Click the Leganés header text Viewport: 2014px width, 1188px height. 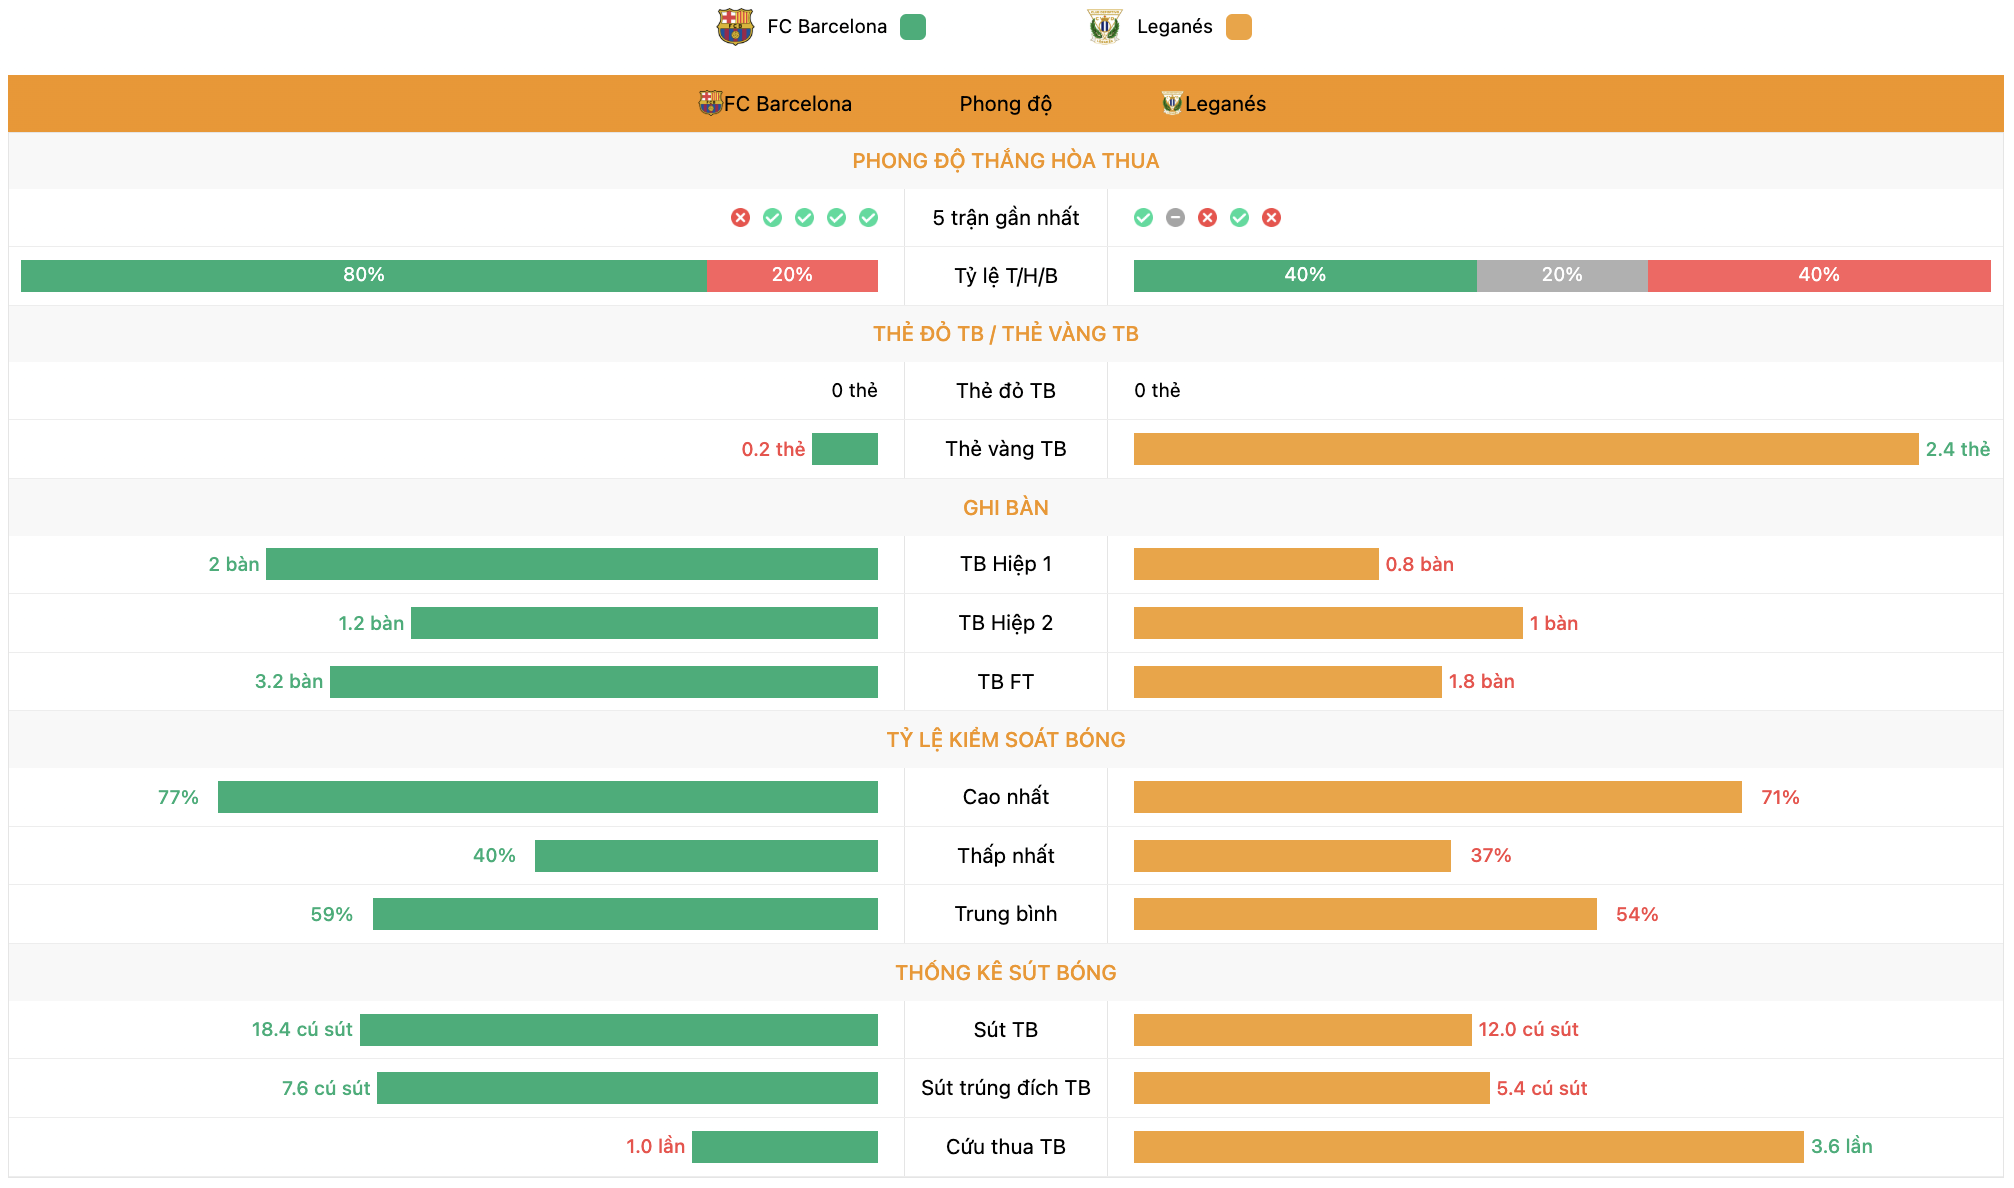pyautogui.click(x=1225, y=104)
